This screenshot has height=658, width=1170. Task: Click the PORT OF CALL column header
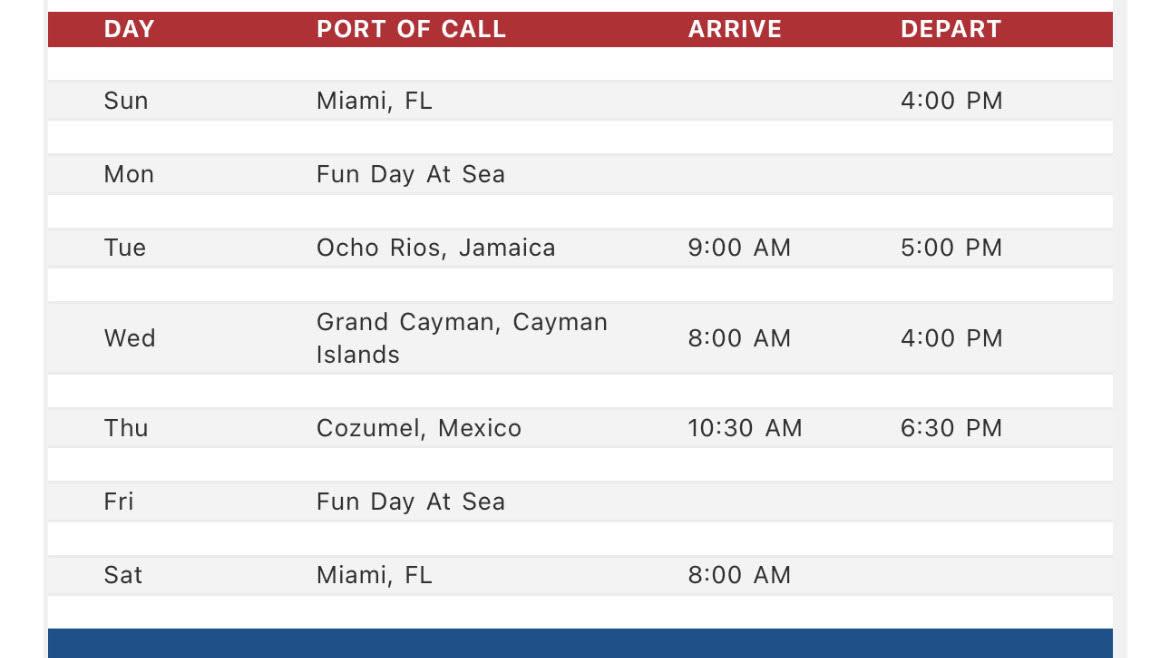pyautogui.click(x=411, y=29)
